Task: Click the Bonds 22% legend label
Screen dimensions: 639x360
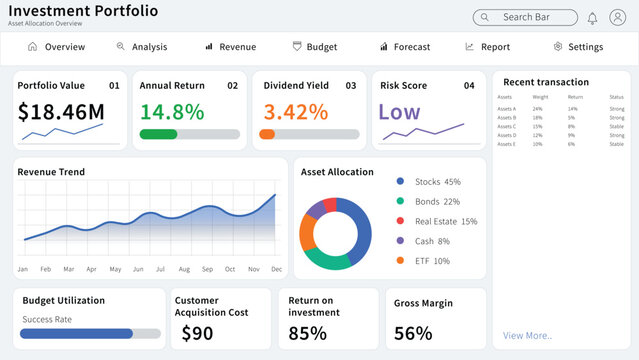Action: tap(437, 201)
